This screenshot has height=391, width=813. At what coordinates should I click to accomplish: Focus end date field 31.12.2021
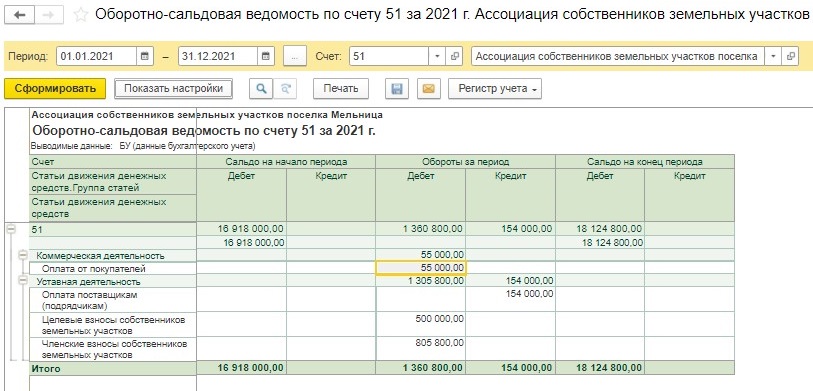pyautogui.click(x=218, y=56)
